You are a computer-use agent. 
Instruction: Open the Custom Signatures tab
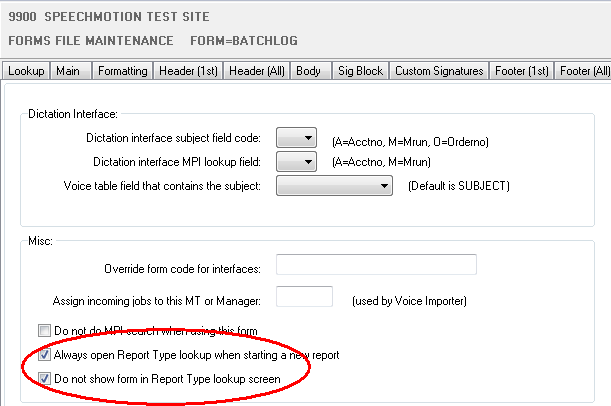[x=438, y=71]
